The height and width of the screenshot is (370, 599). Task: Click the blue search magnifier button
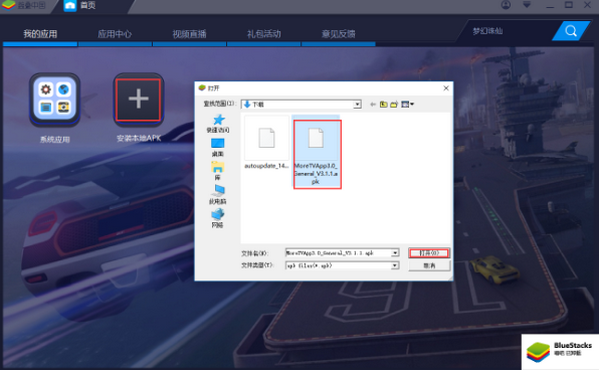pyautogui.click(x=571, y=31)
